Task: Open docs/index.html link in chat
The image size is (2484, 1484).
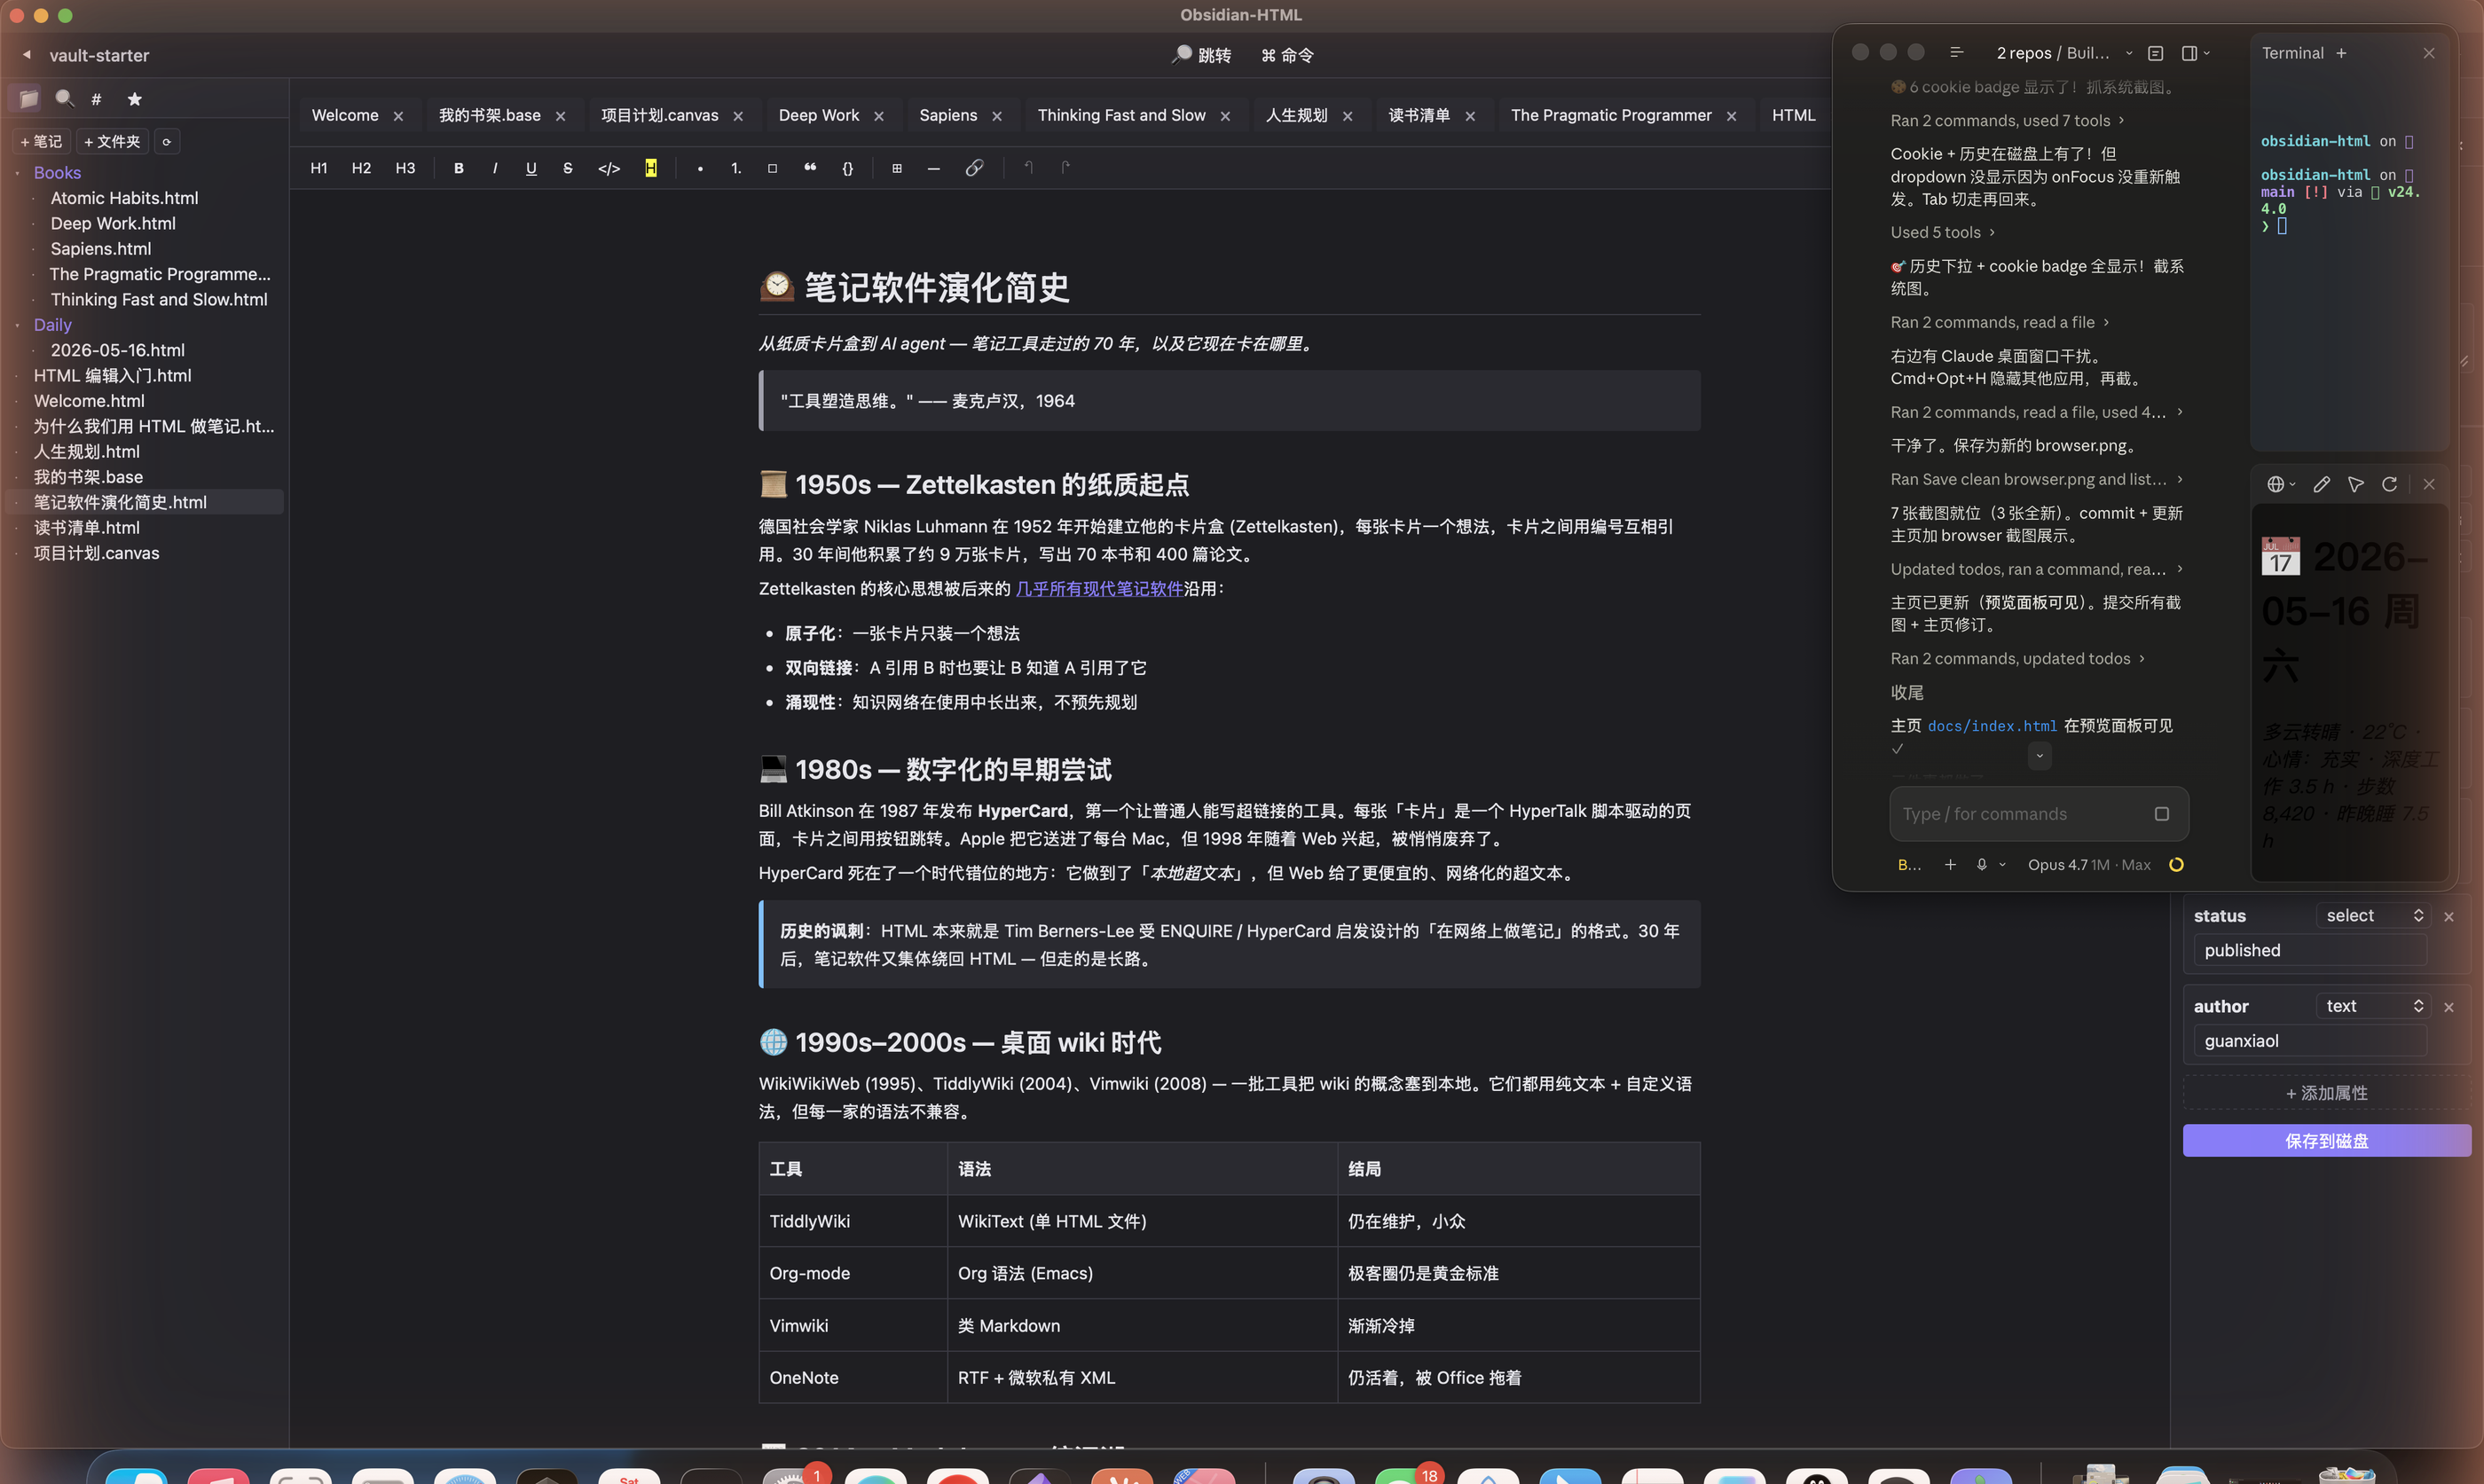Action: pyautogui.click(x=1992, y=726)
